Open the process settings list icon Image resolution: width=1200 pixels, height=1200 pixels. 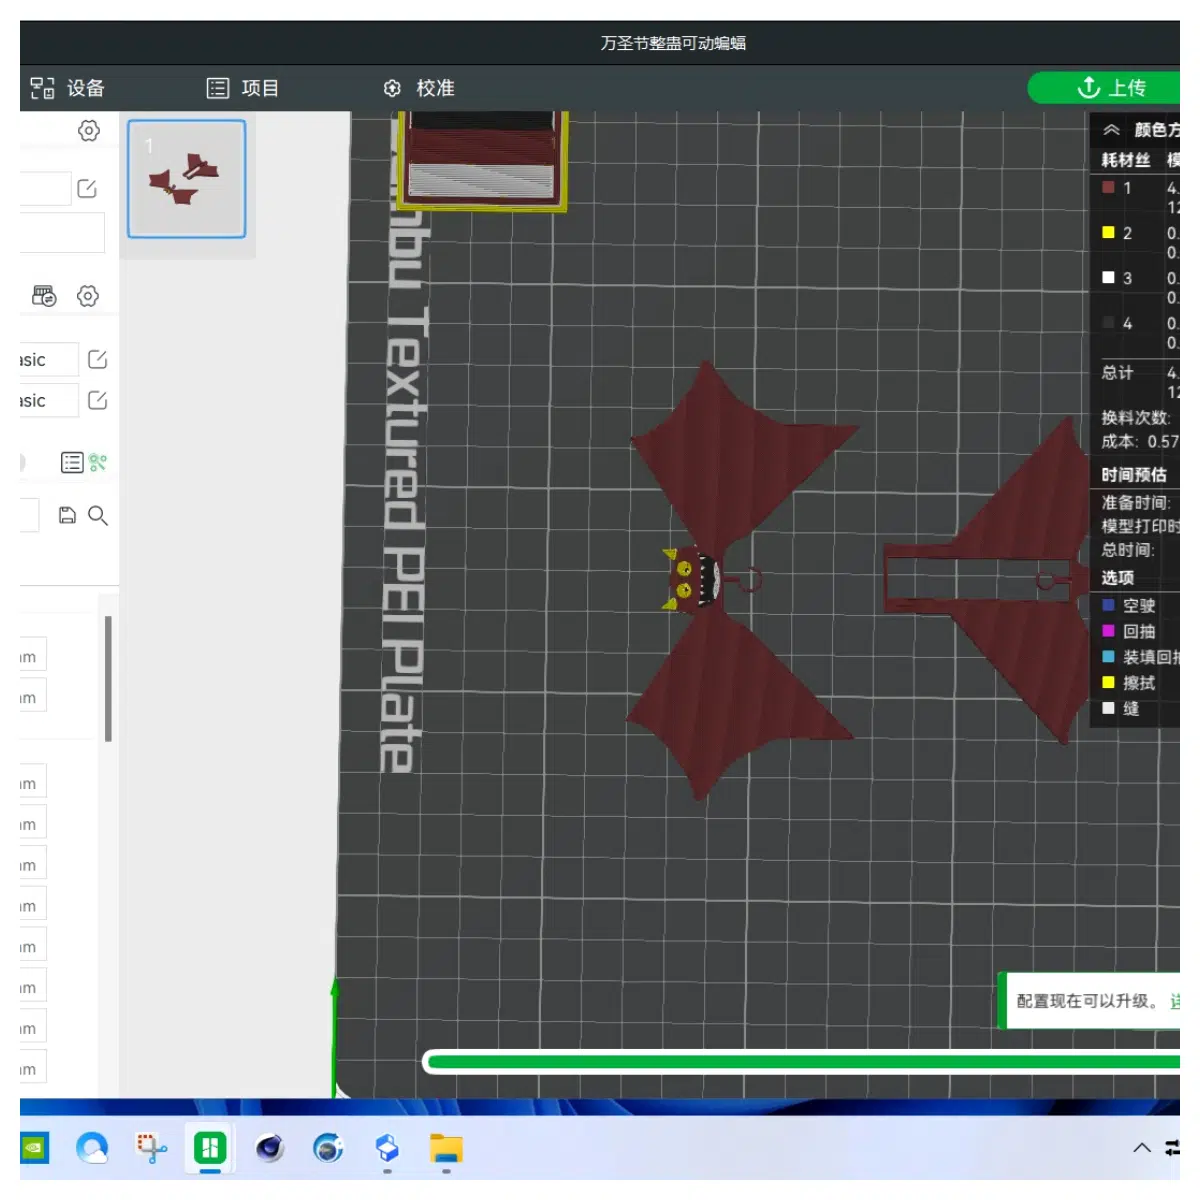pos(72,463)
